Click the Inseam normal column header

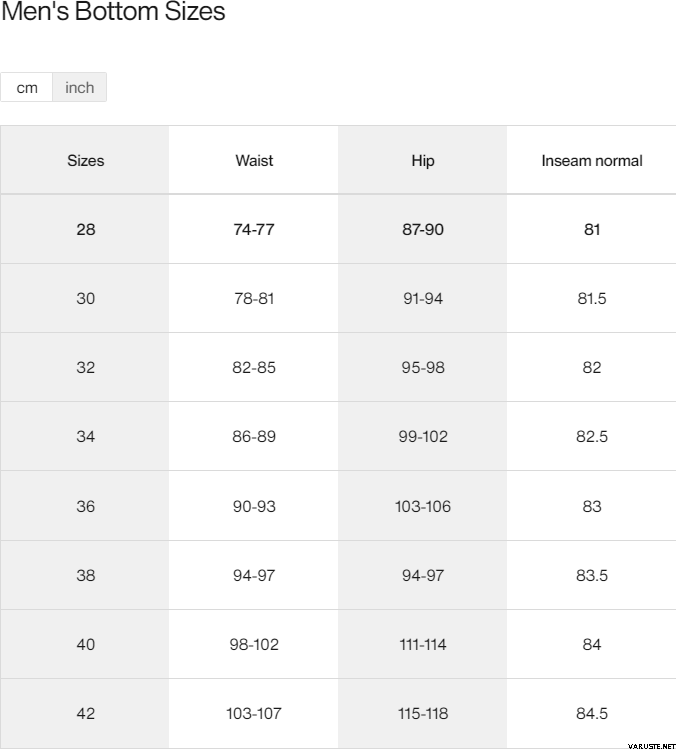592,160
